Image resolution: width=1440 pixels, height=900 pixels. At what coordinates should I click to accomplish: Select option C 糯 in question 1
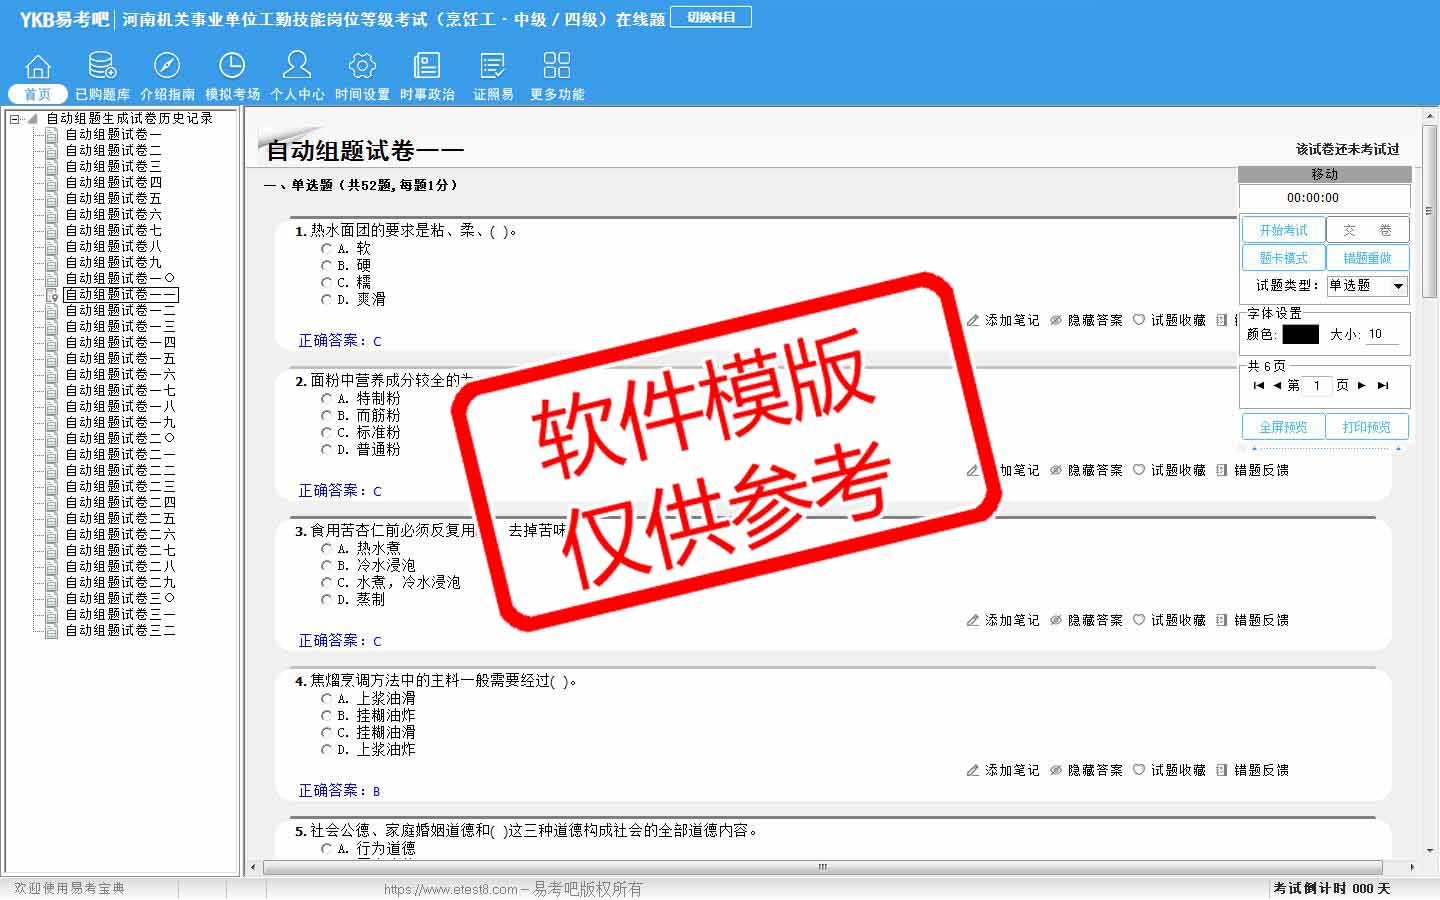pyautogui.click(x=326, y=282)
